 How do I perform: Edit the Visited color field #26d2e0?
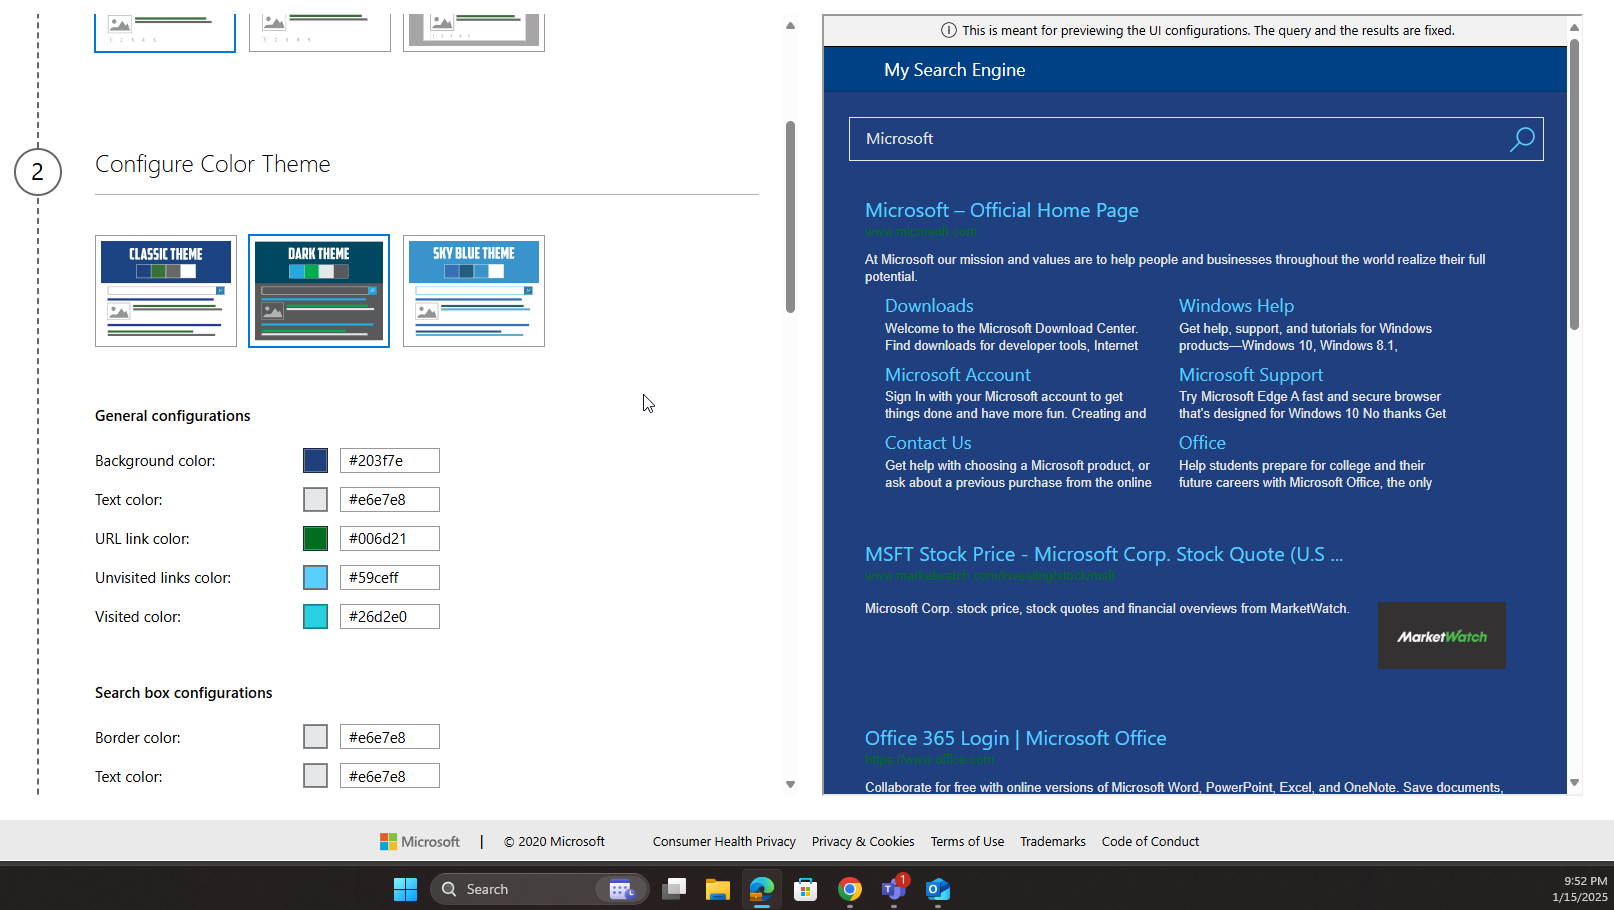coord(390,617)
